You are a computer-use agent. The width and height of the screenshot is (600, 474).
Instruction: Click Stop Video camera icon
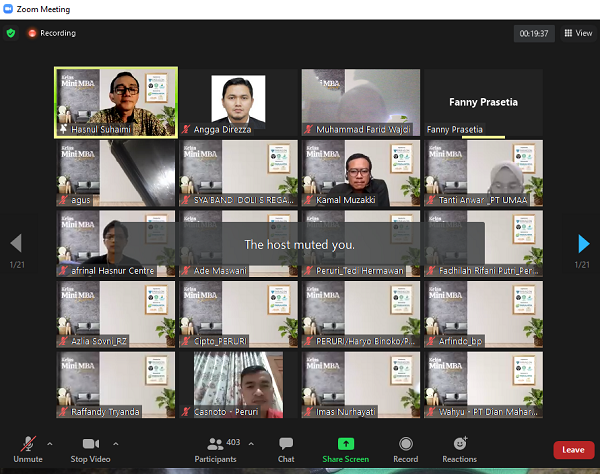point(91,444)
